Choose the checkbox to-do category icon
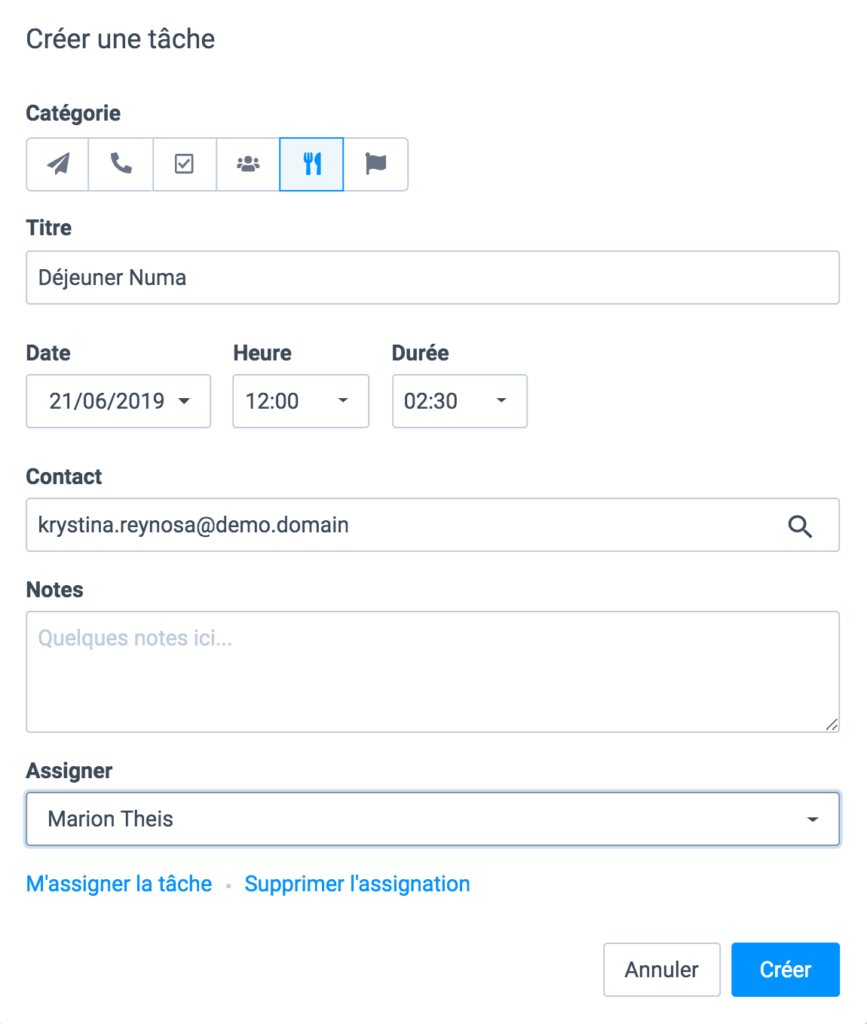Viewport: 867px width, 1024px height. pos(185,164)
